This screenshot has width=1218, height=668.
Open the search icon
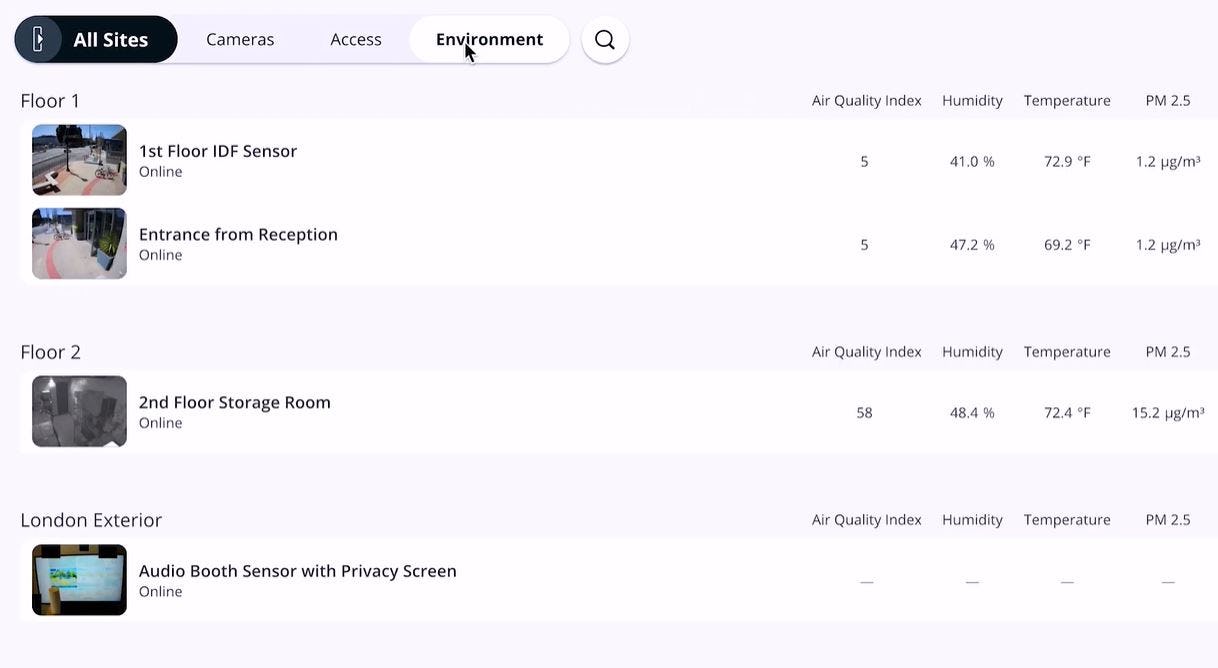click(x=604, y=38)
